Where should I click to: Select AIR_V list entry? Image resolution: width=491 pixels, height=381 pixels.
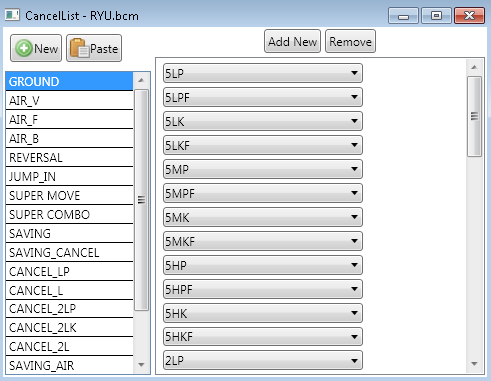[69, 100]
